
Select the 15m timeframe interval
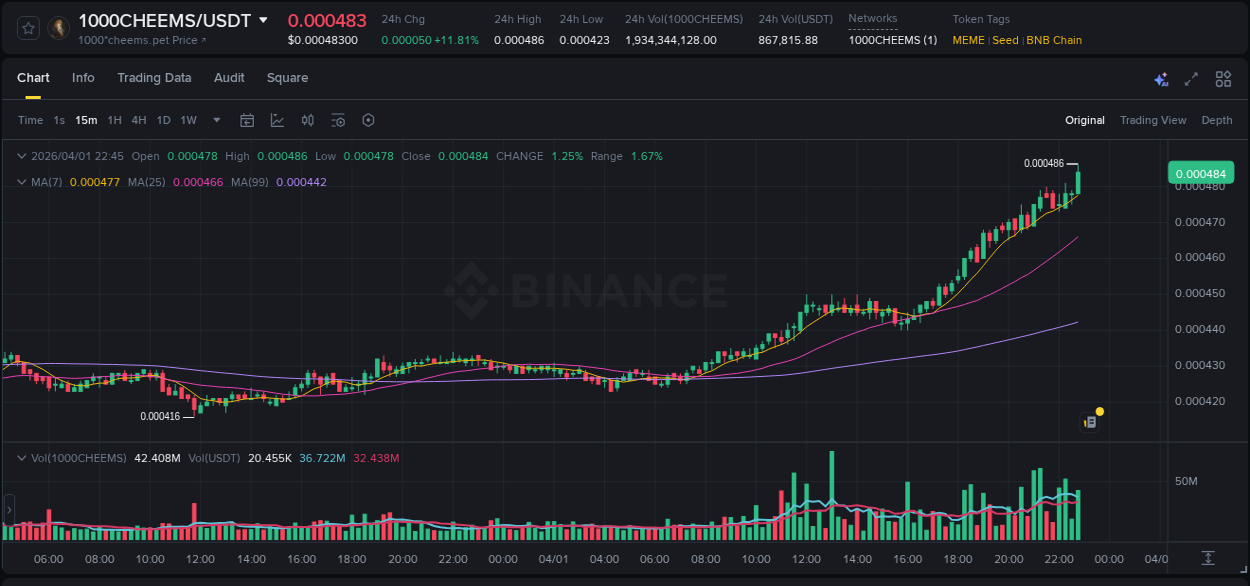pos(86,119)
